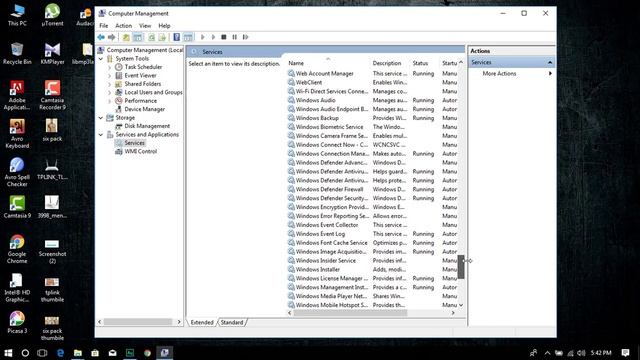Click the Windows Start button

pyautogui.click(x=8, y=353)
